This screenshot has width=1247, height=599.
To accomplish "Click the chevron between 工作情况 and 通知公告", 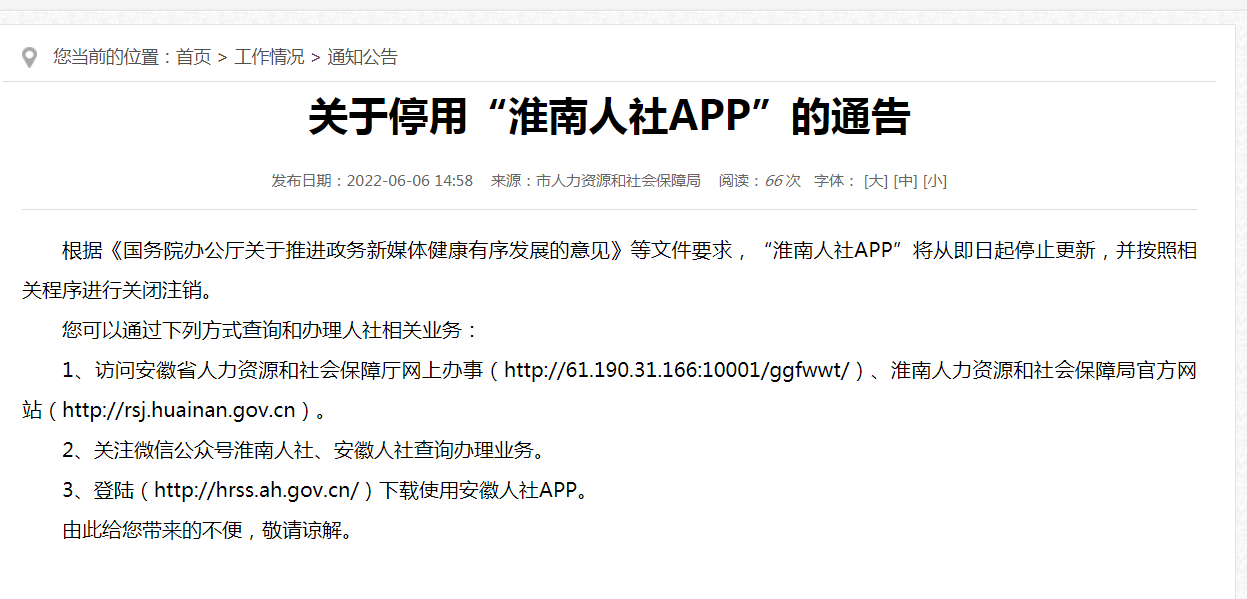I will coord(314,56).
